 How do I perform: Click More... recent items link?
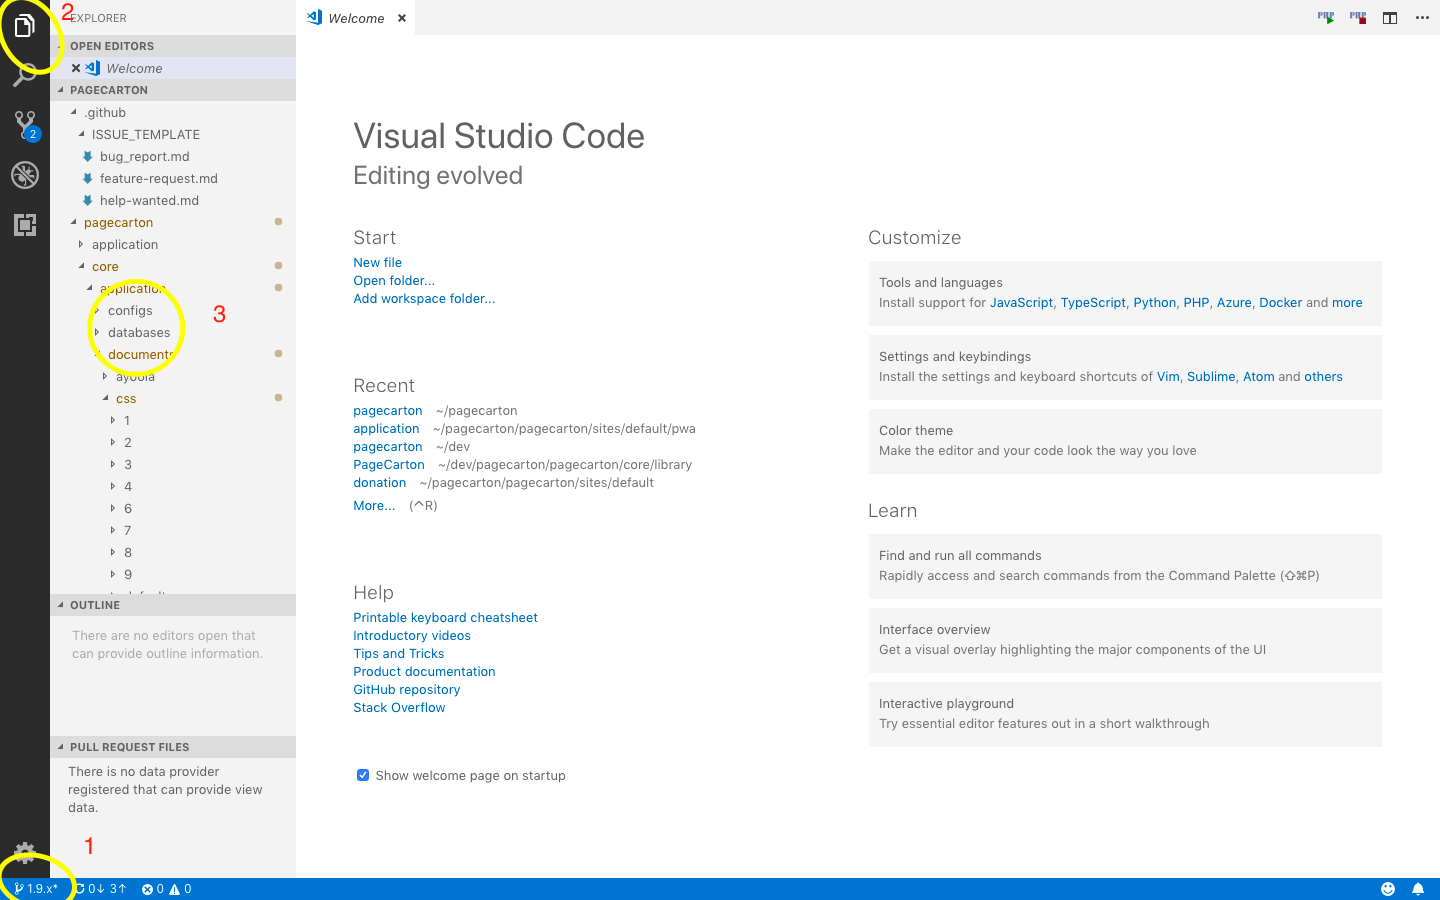(x=374, y=505)
